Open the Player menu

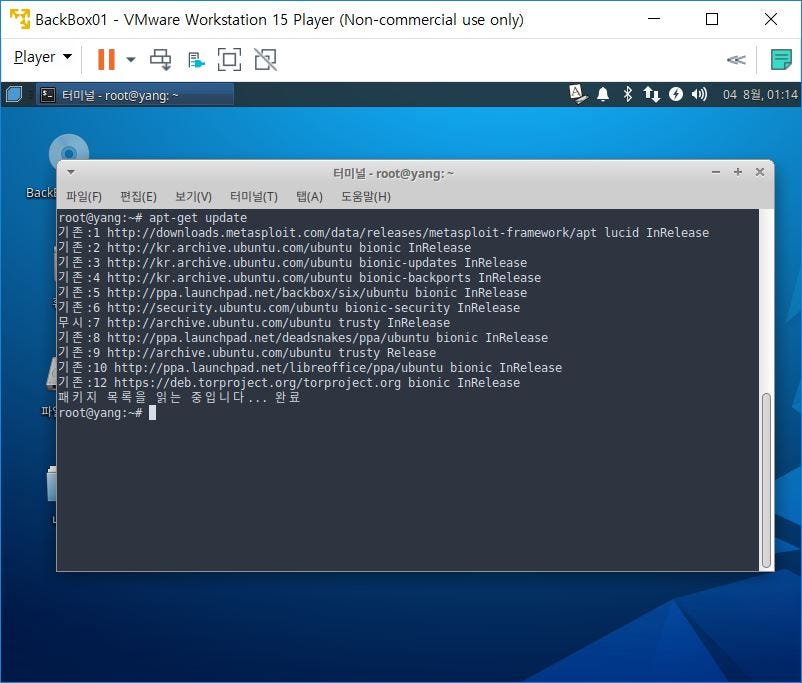click(x=42, y=57)
